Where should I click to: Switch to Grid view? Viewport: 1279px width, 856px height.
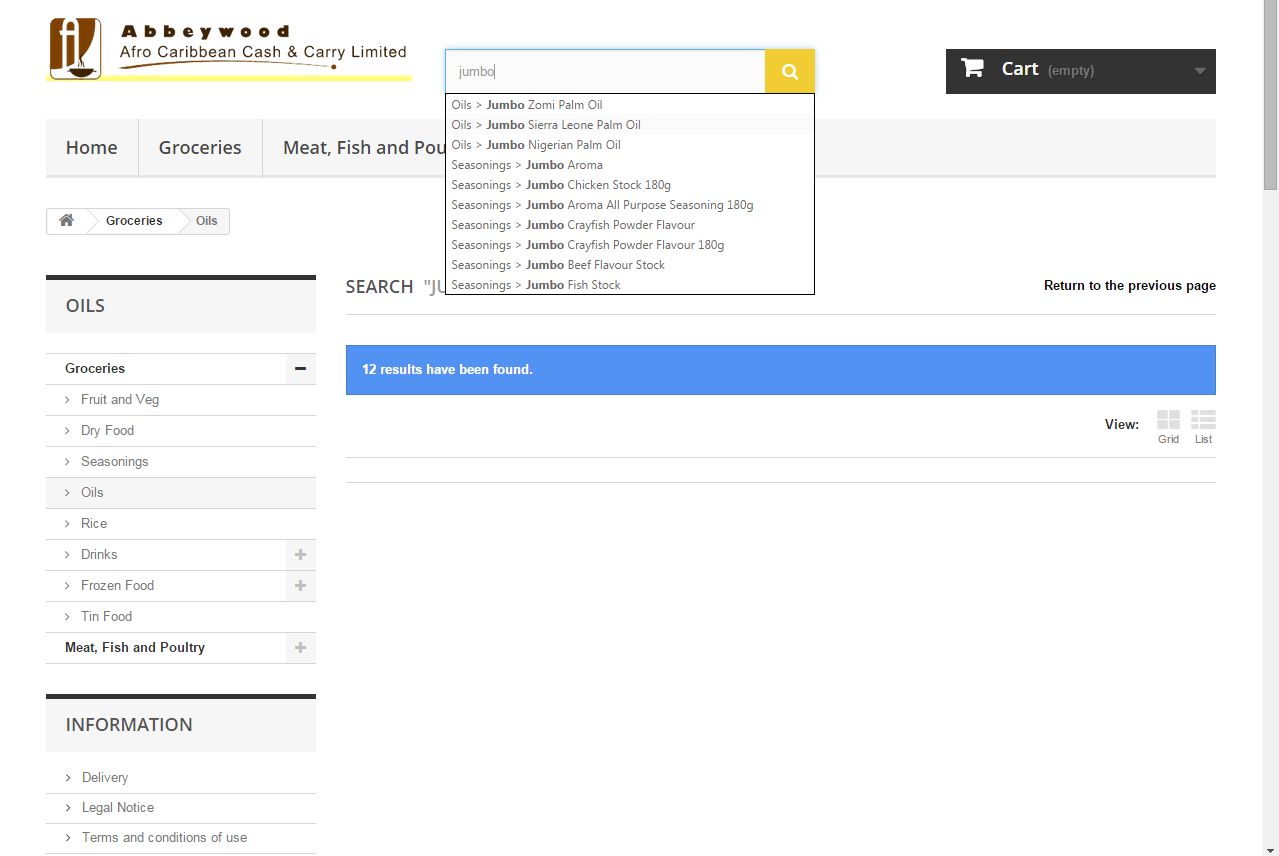tap(1168, 427)
